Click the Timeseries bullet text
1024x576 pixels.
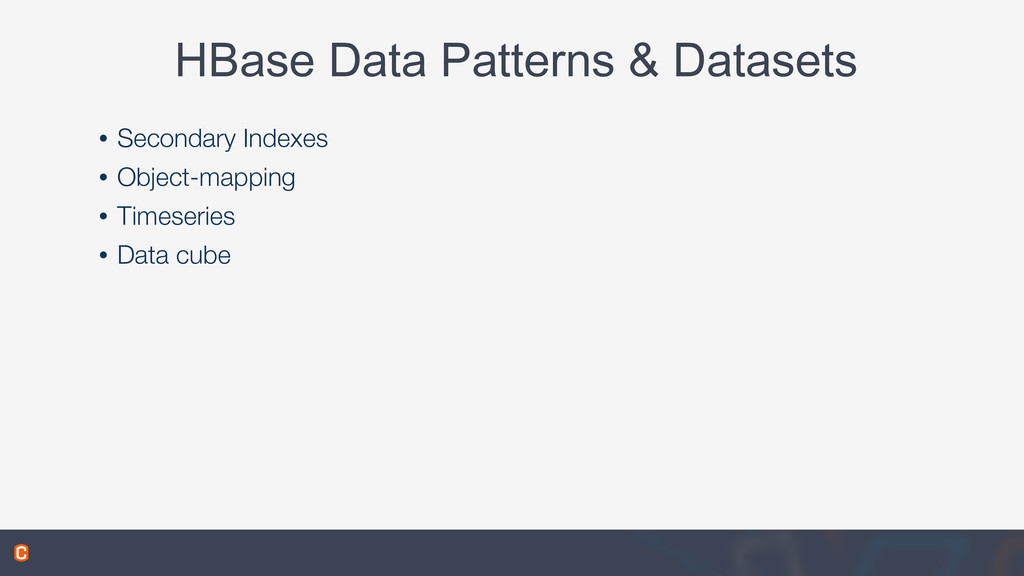click(176, 216)
